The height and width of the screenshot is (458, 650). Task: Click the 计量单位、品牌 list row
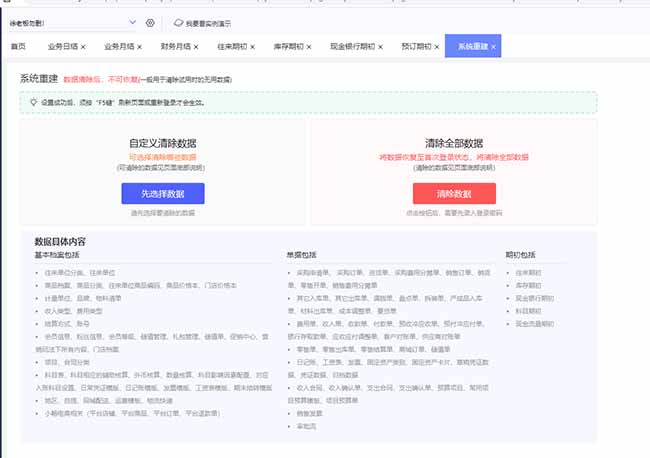(83, 298)
